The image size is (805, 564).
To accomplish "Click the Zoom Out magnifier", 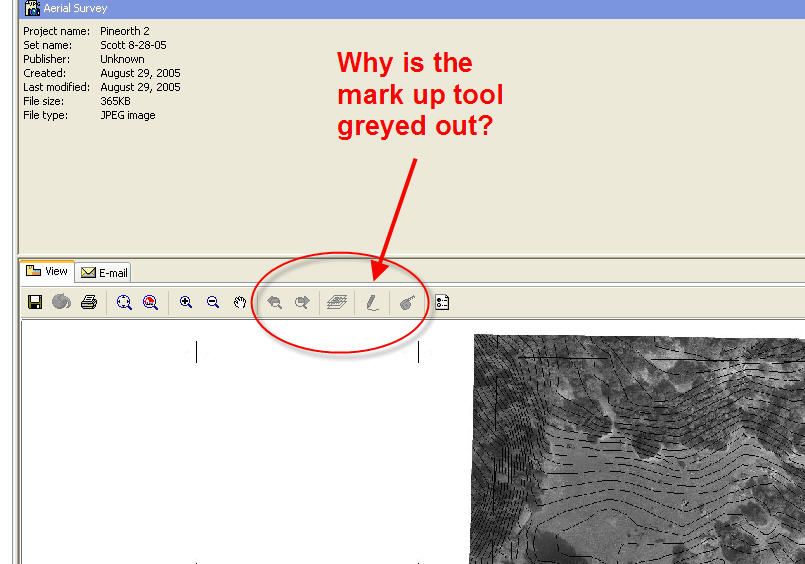I will pos(213,302).
